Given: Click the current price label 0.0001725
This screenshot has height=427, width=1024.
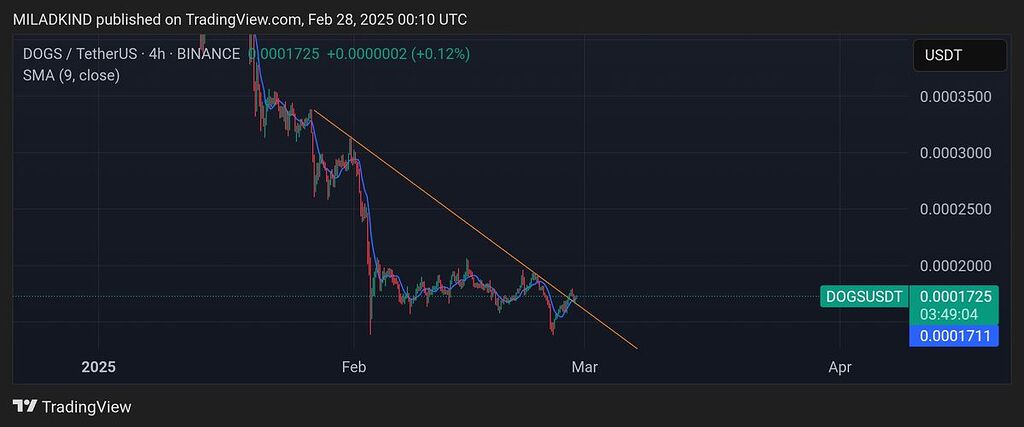Looking at the screenshot, I should [x=954, y=297].
